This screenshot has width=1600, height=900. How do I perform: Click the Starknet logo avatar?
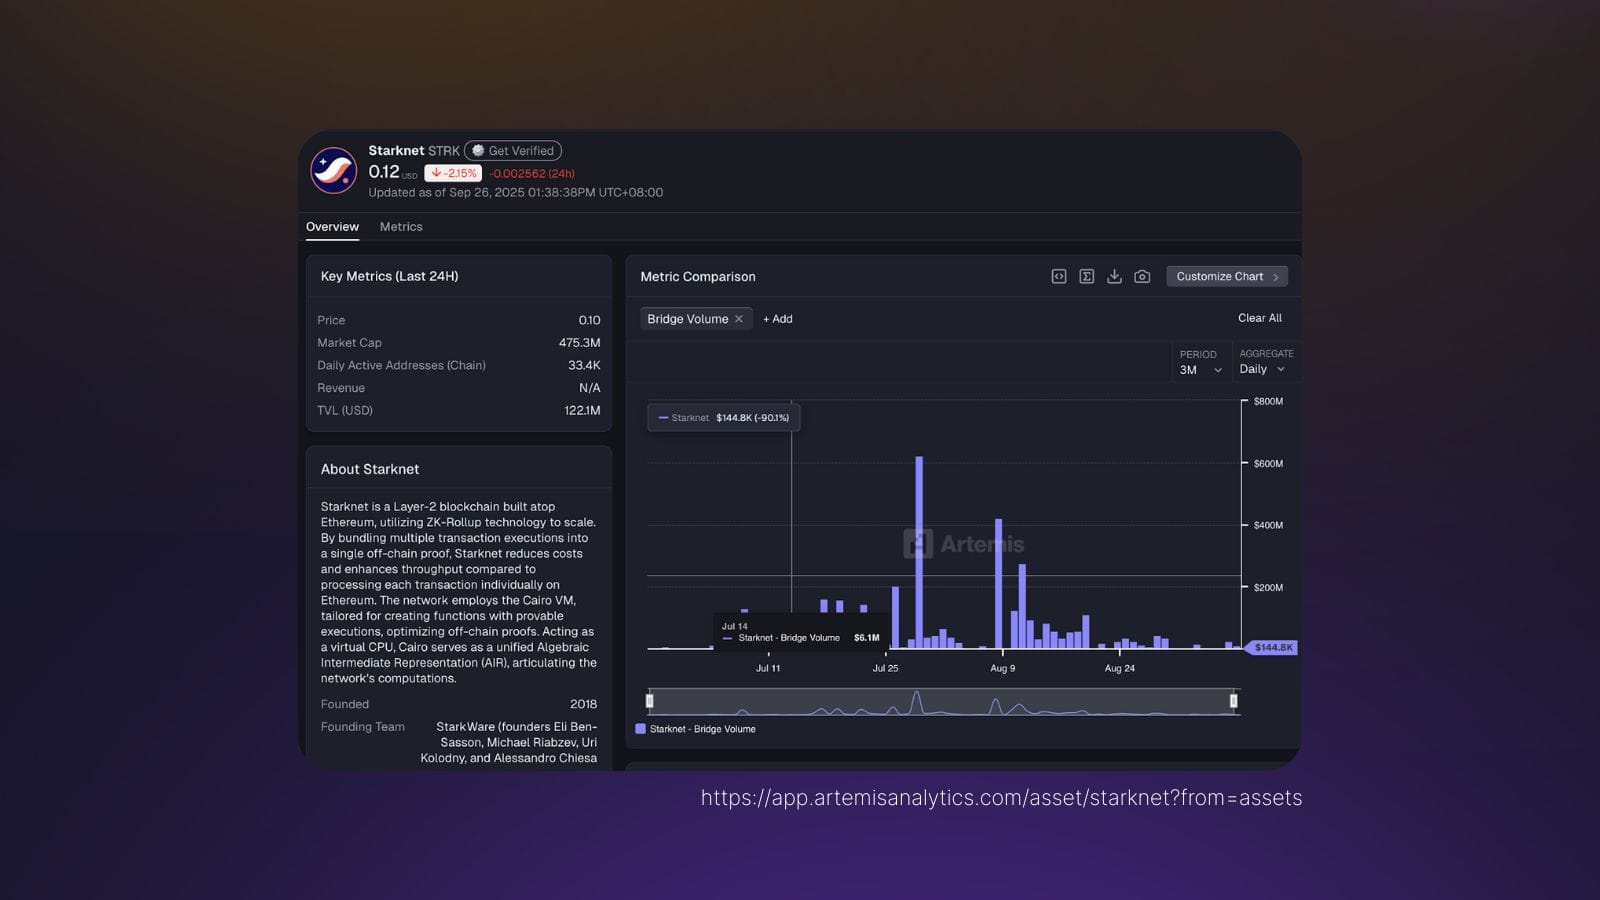[332, 171]
